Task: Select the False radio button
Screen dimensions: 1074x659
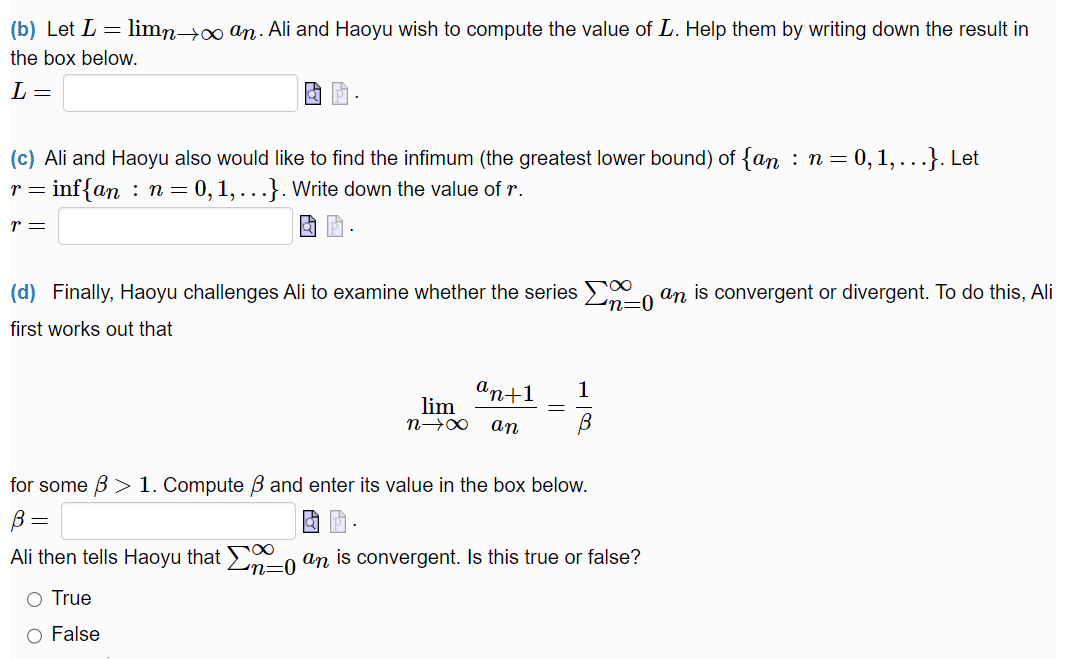Action: (x=33, y=634)
